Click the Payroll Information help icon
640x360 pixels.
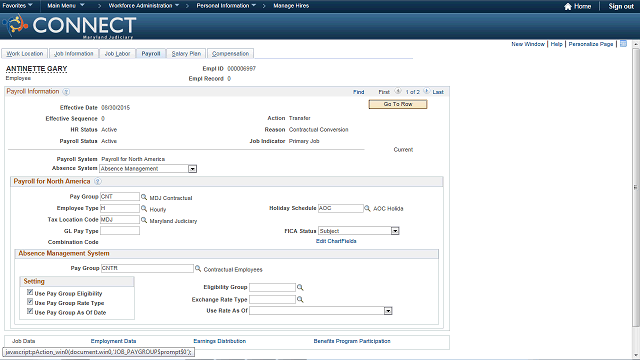click(66, 92)
